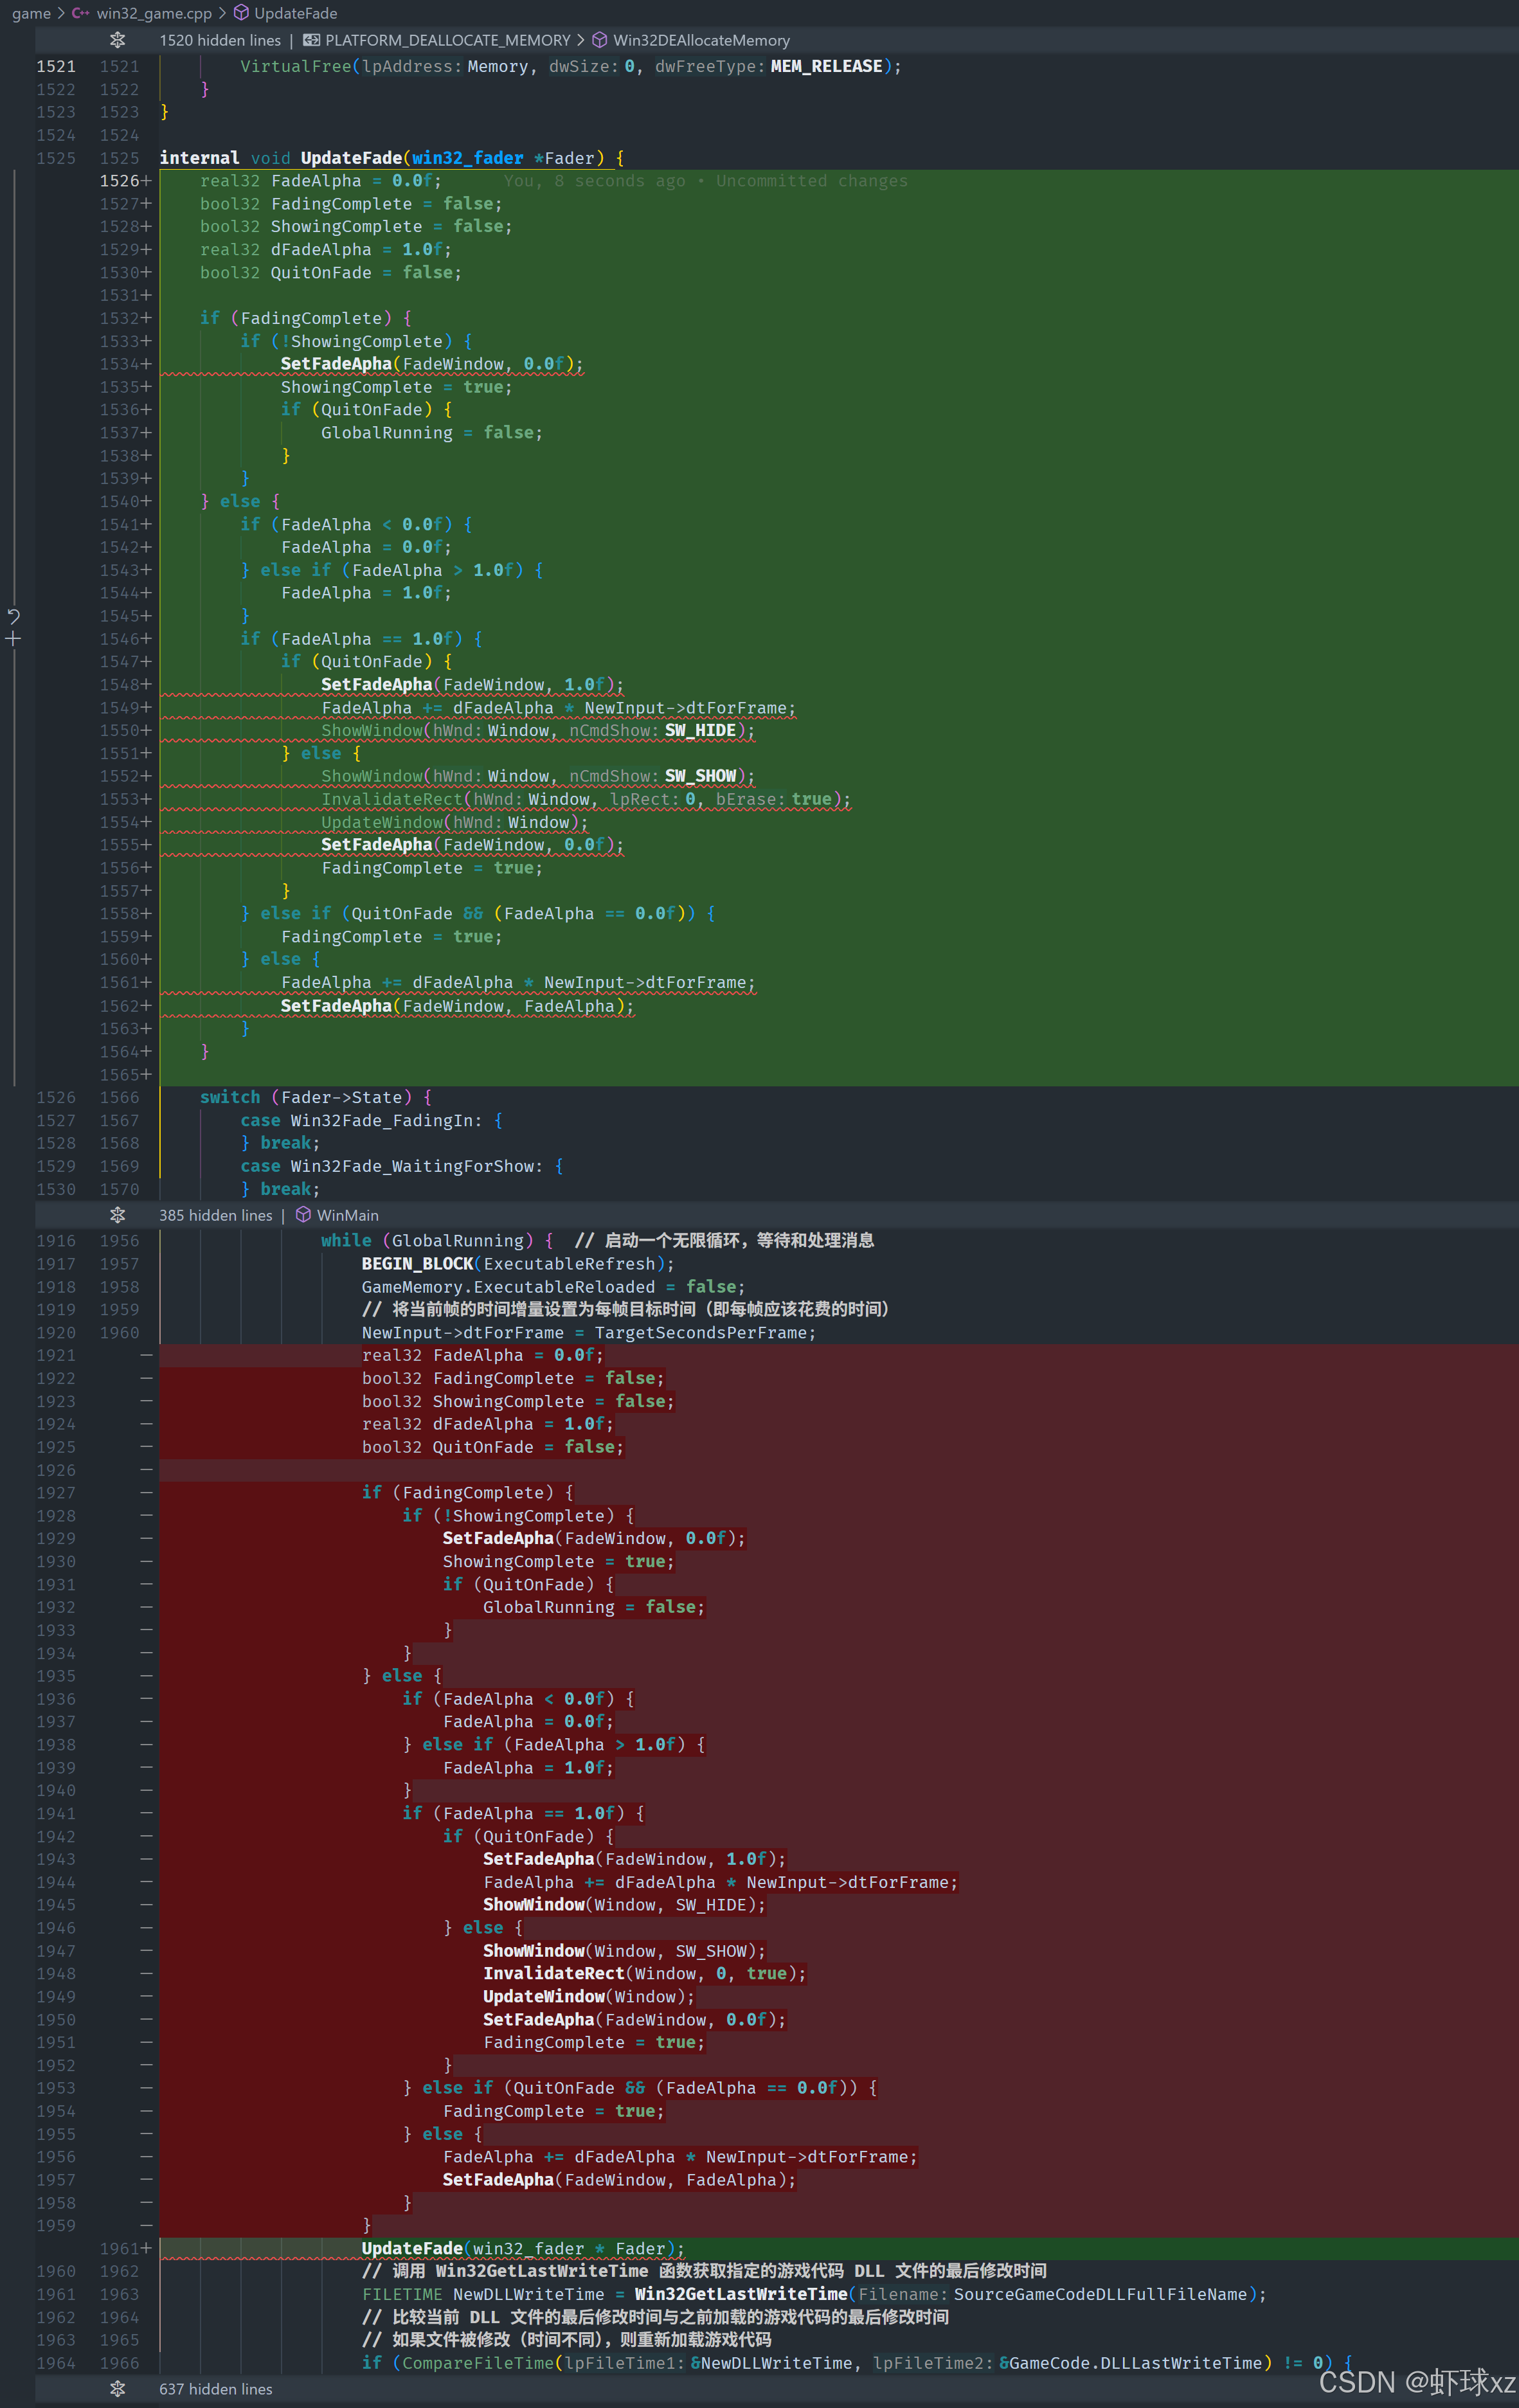Jump to WinMain in the sticky header
The image size is (1519, 2408).
coord(347,1215)
